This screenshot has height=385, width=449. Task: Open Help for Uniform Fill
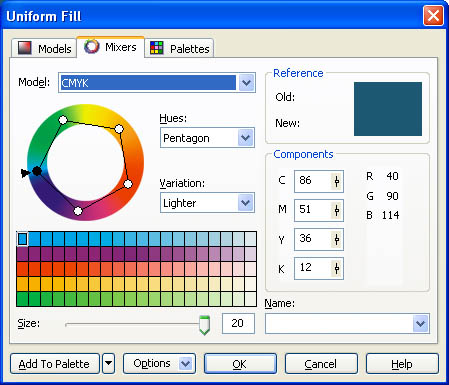click(402, 364)
